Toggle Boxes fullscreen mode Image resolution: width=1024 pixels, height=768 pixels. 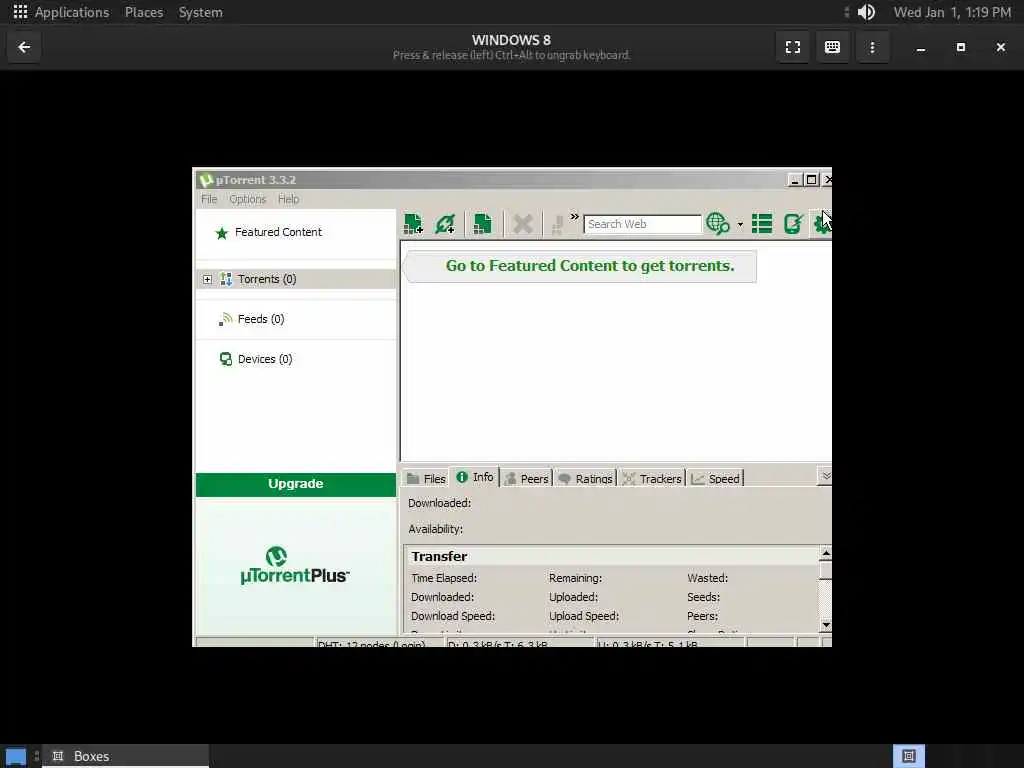tap(793, 47)
